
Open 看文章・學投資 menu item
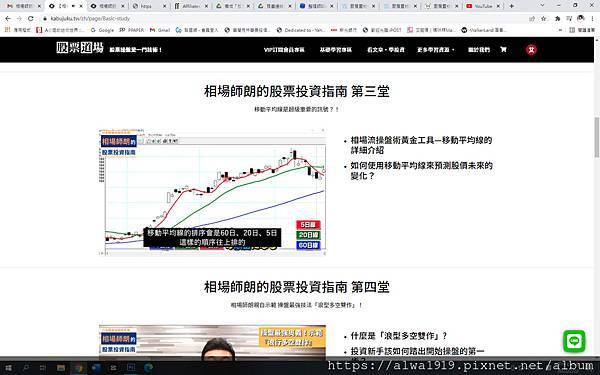click(x=386, y=50)
